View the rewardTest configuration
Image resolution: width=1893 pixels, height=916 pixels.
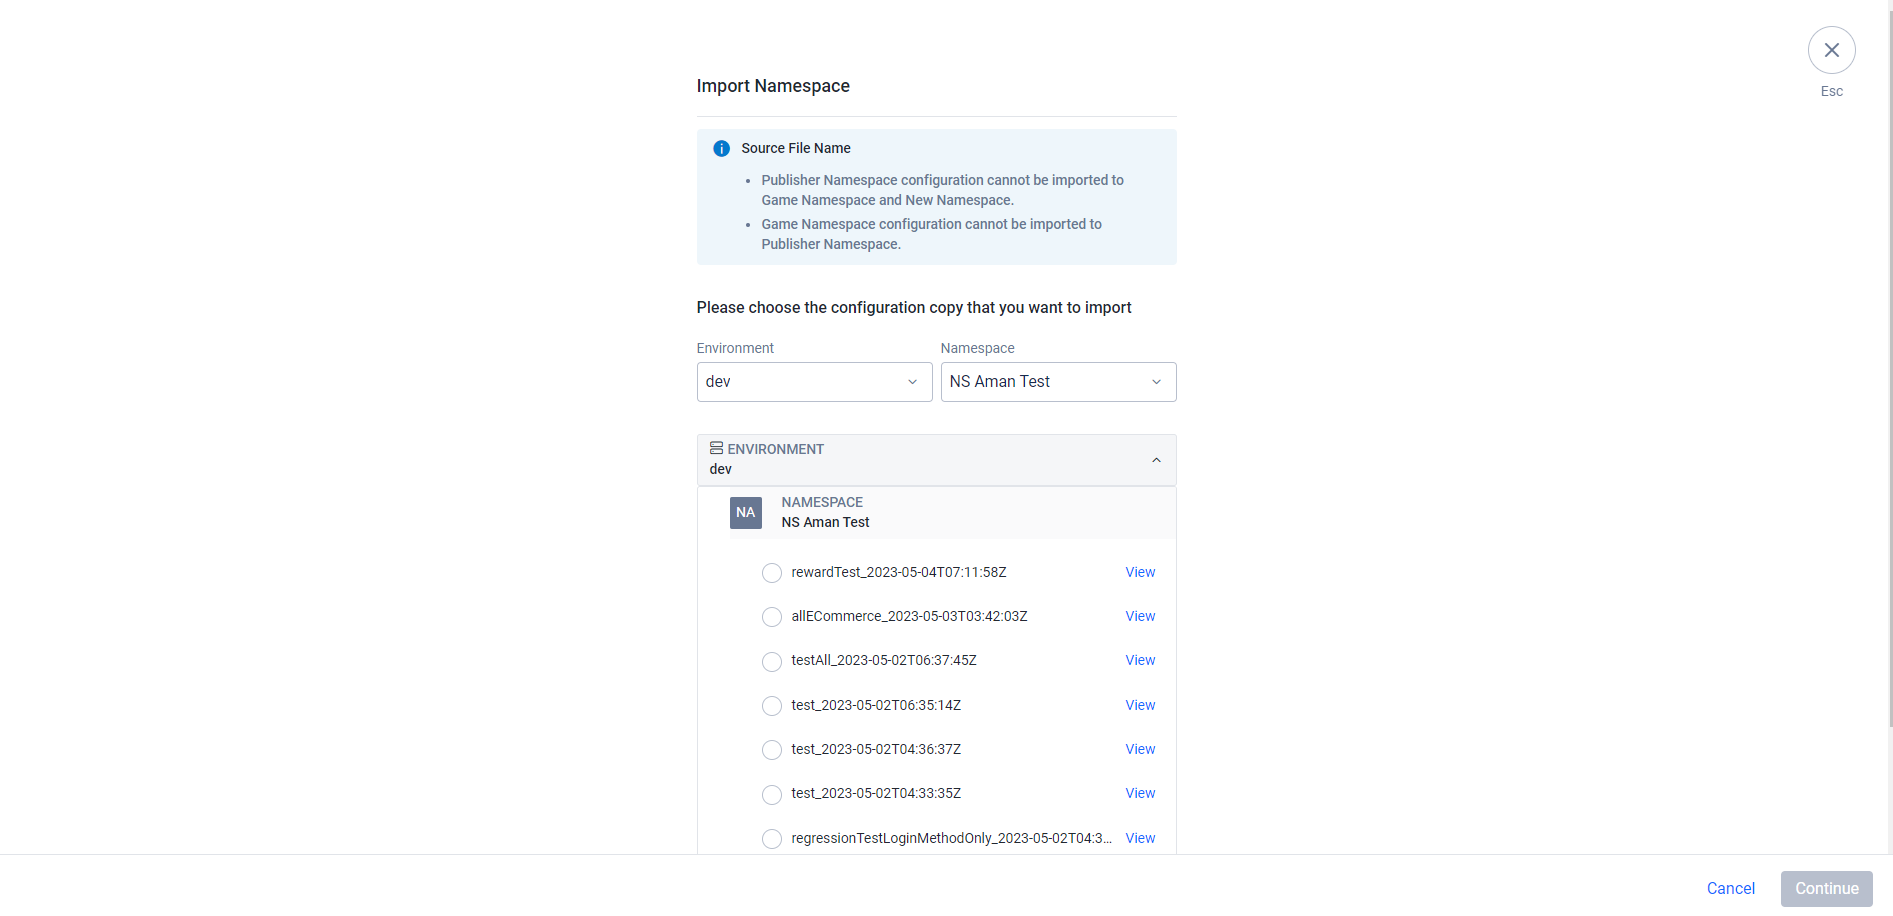pyautogui.click(x=1140, y=572)
